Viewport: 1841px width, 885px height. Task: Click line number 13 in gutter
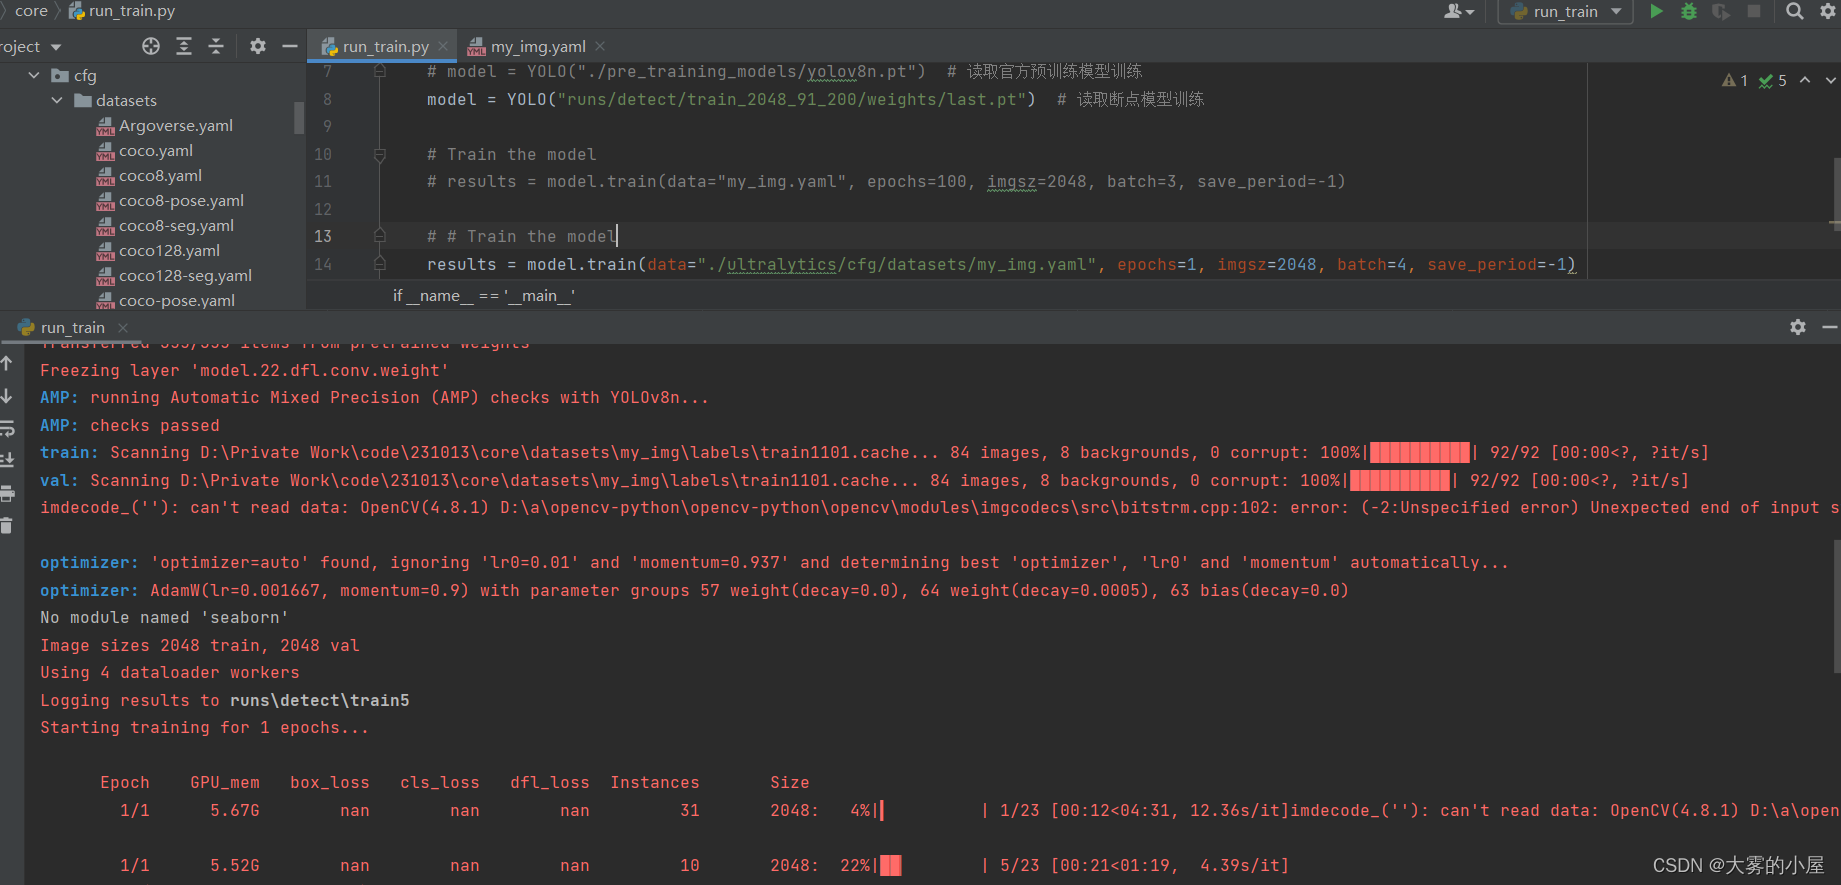pos(323,236)
